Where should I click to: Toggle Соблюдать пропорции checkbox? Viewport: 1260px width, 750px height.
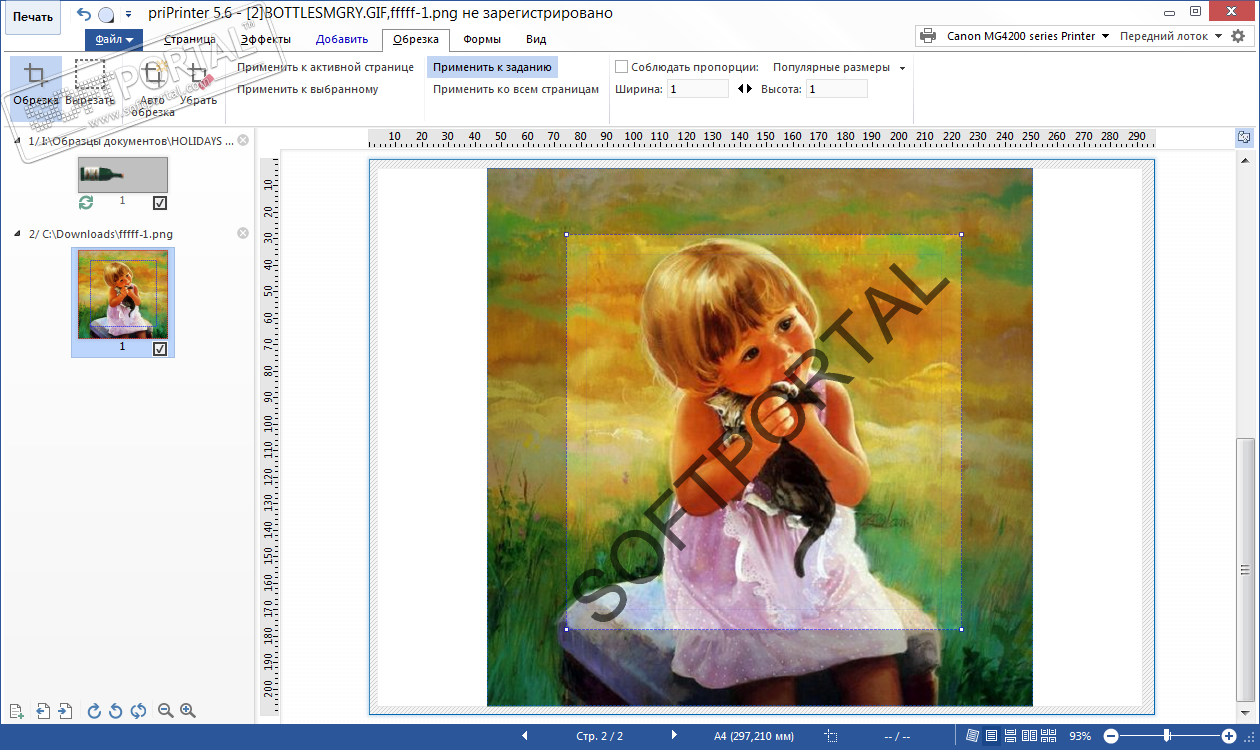tap(621, 67)
